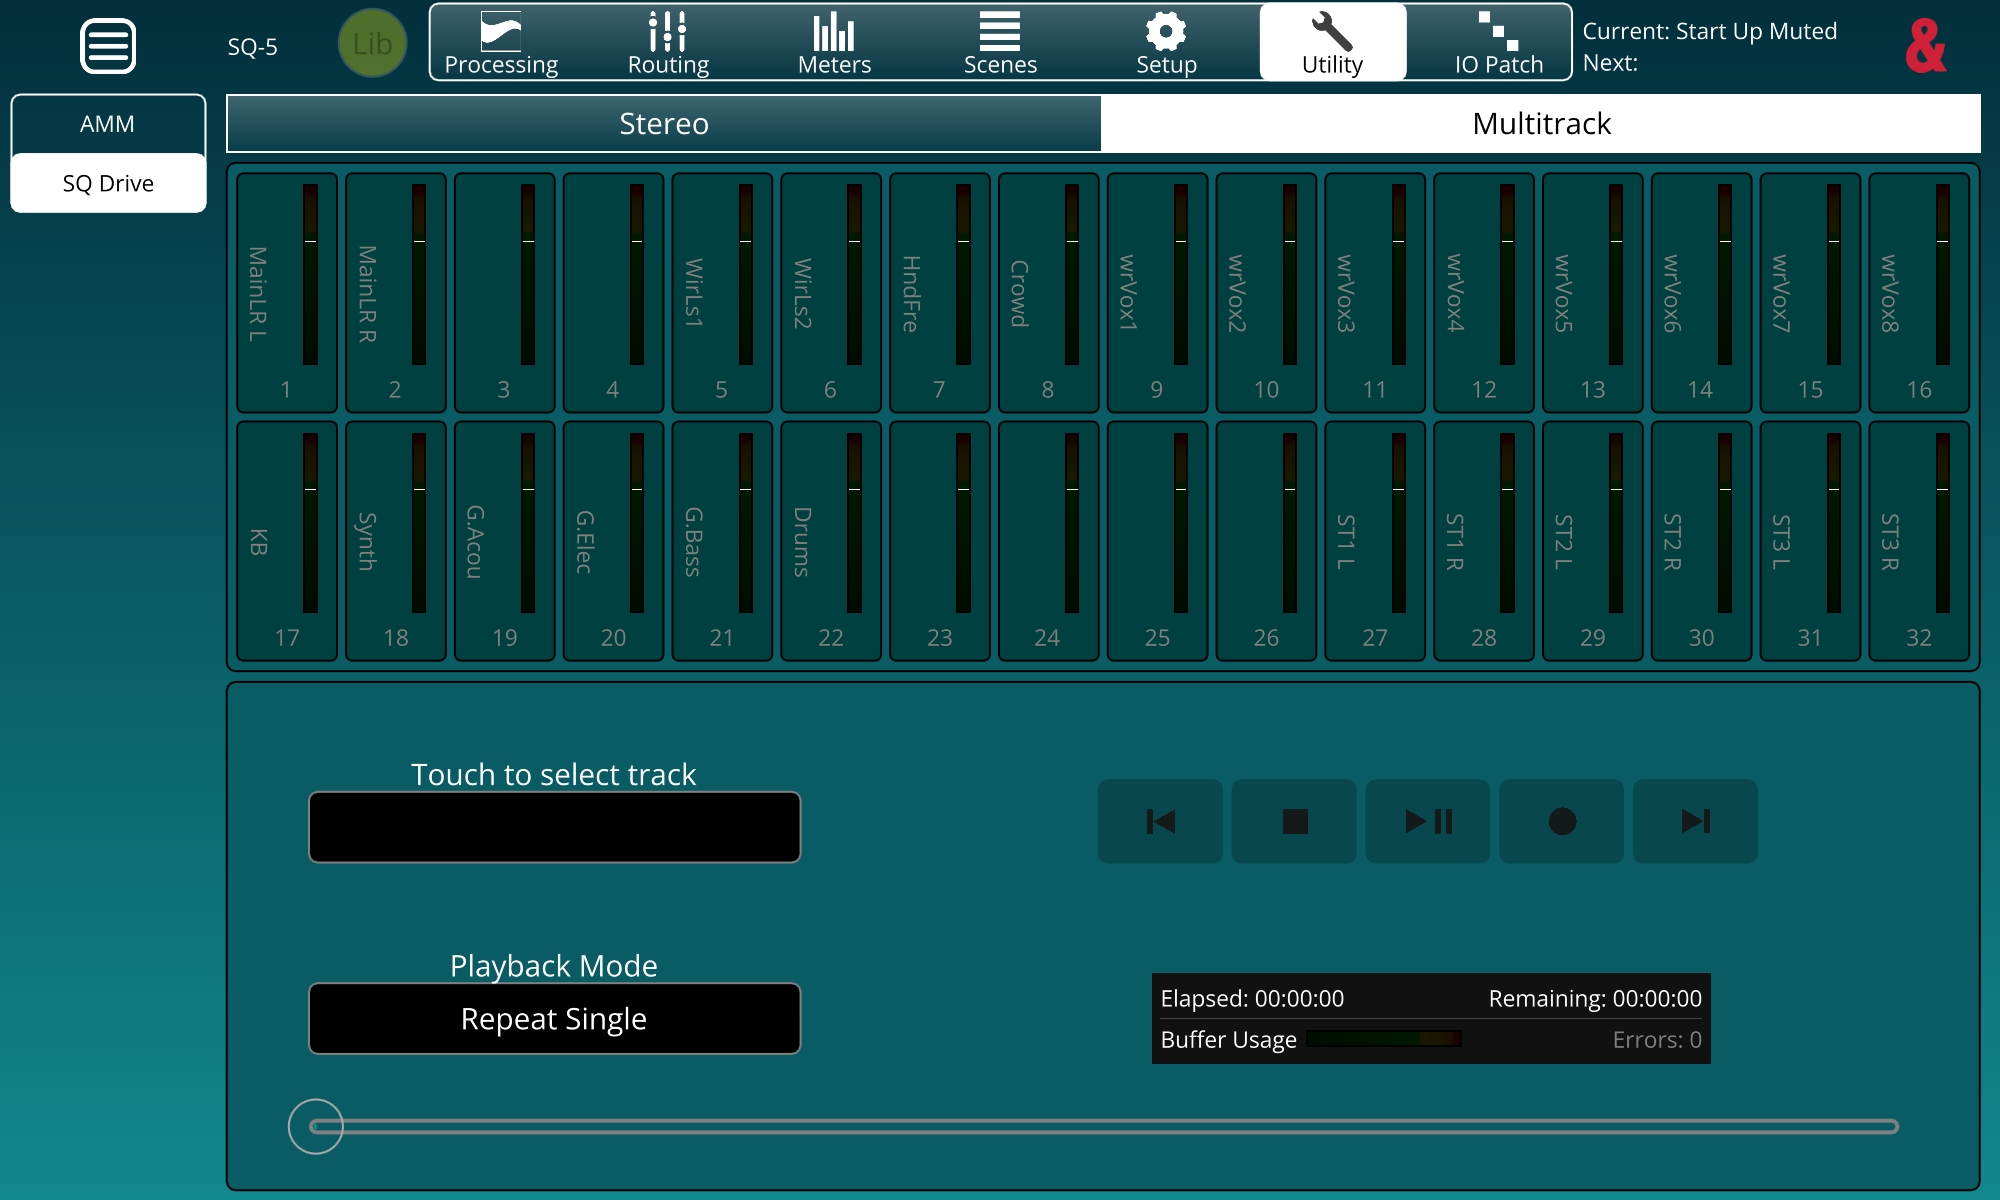Skip to previous track
The image size is (2000, 1200).
click(1160, 821)
